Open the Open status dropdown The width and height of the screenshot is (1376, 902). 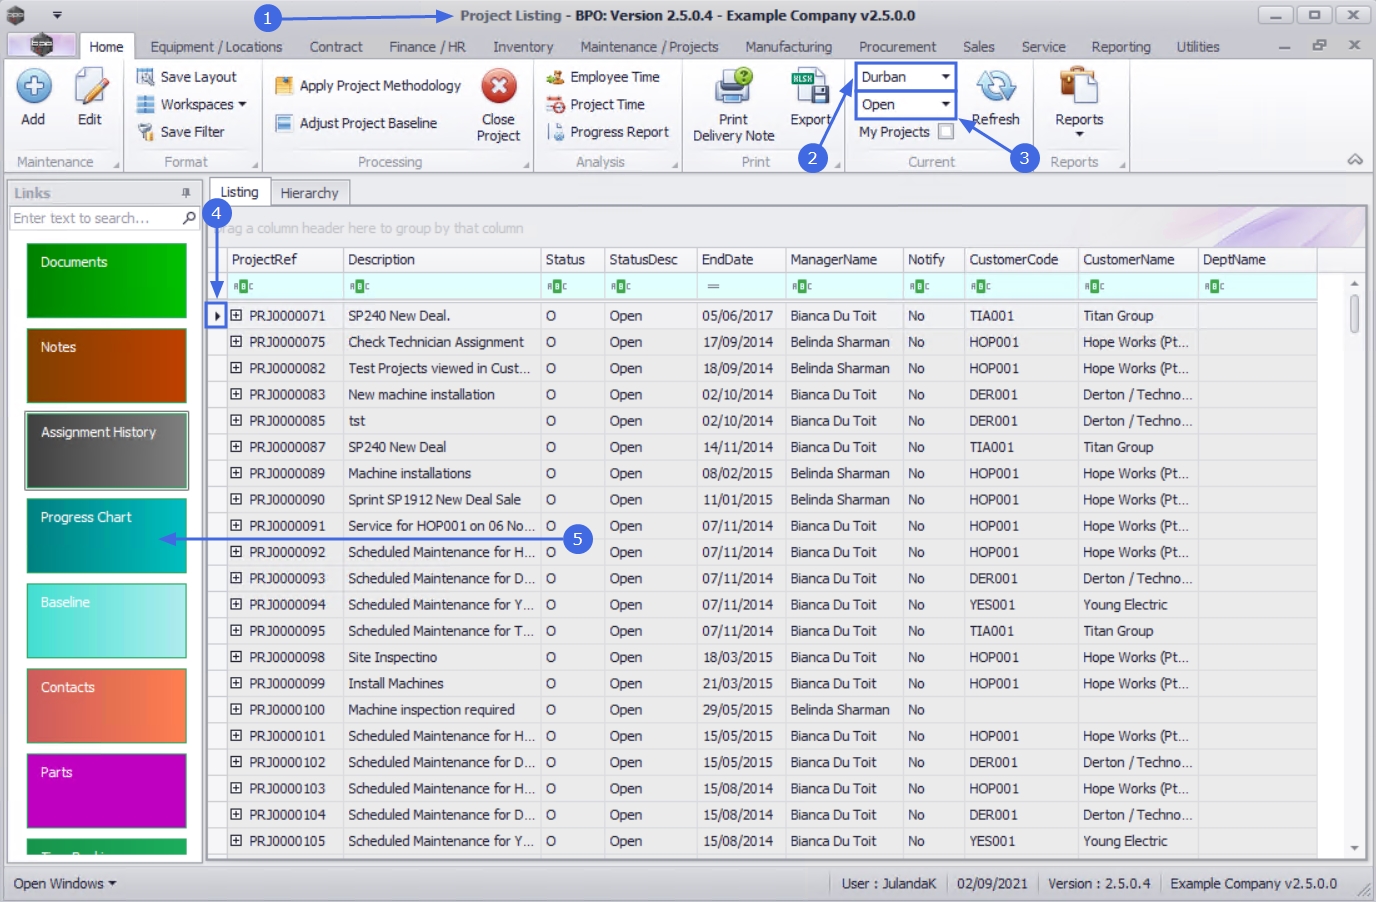point(945,104)
